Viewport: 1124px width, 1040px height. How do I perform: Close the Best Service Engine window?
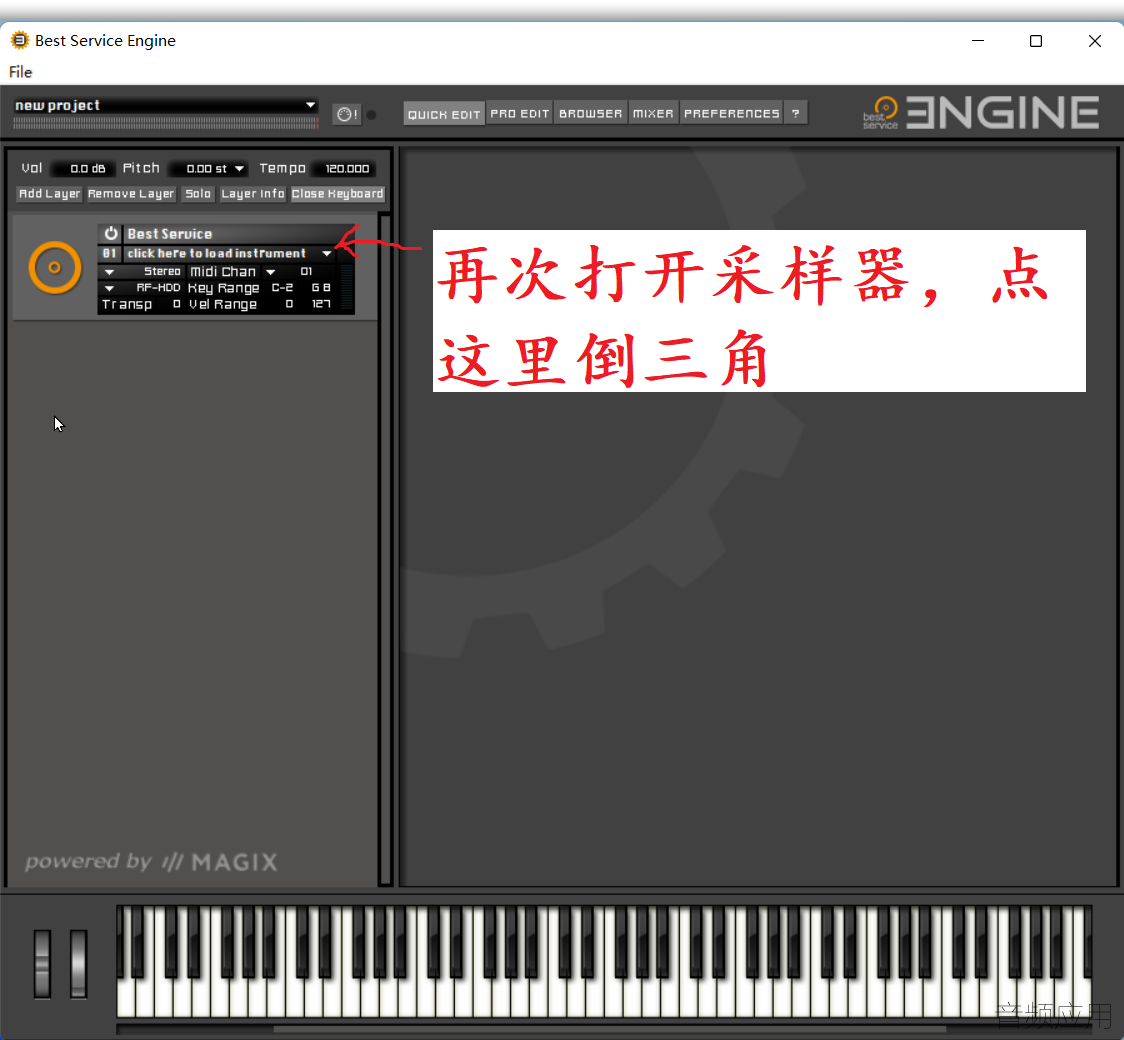coord(1095,41)
